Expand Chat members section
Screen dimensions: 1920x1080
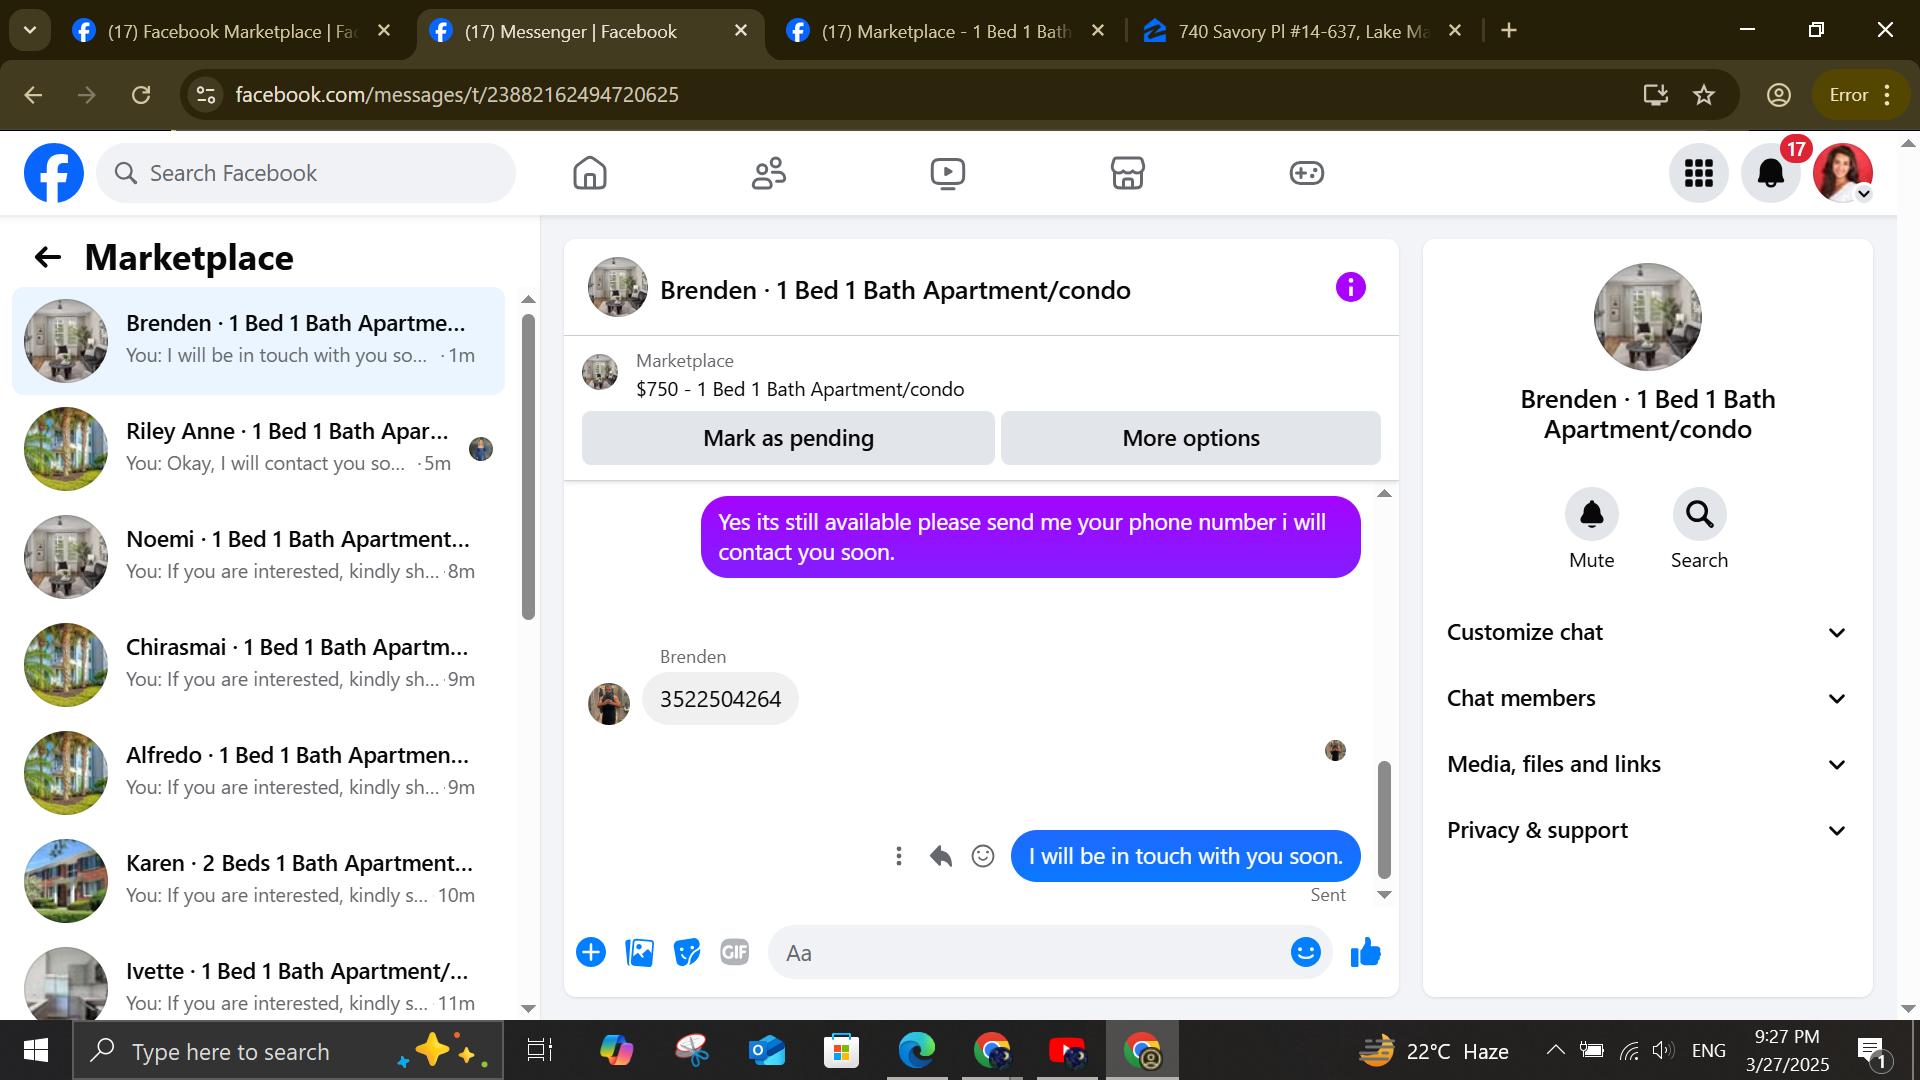[x=1647, y=698]
